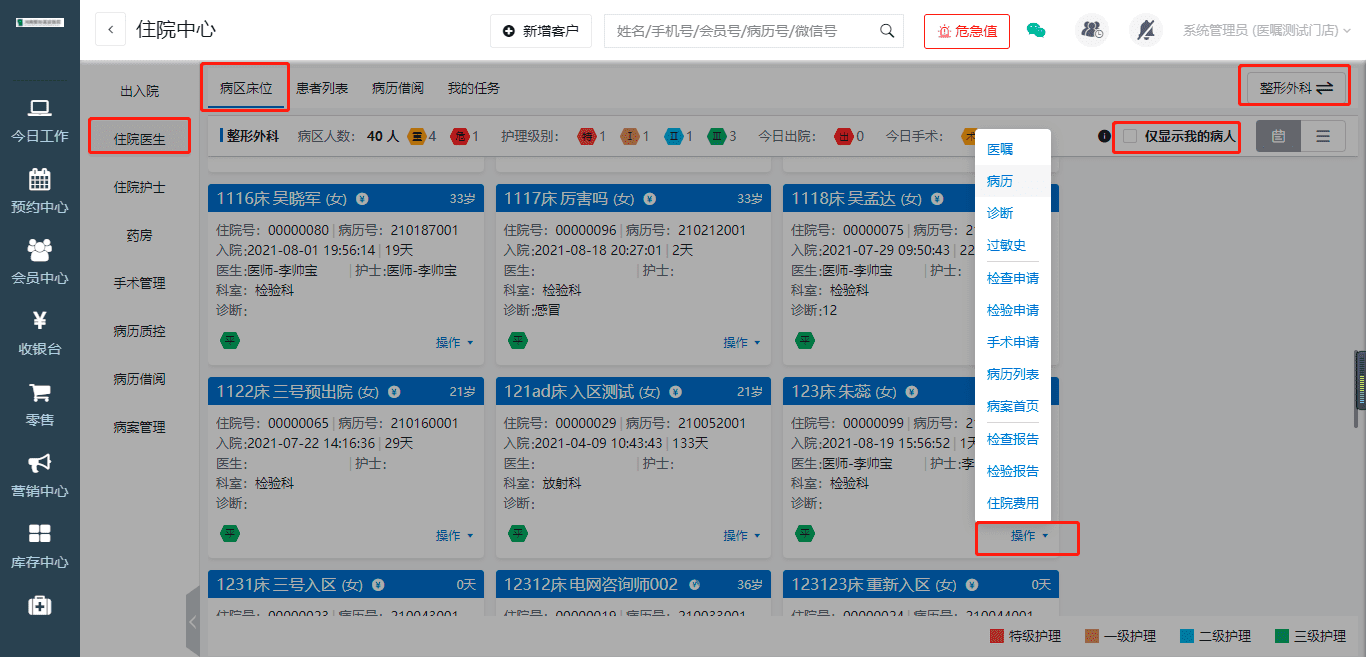Open 操作 dropdown on bed 1116 吴晓军

point(454,342)
